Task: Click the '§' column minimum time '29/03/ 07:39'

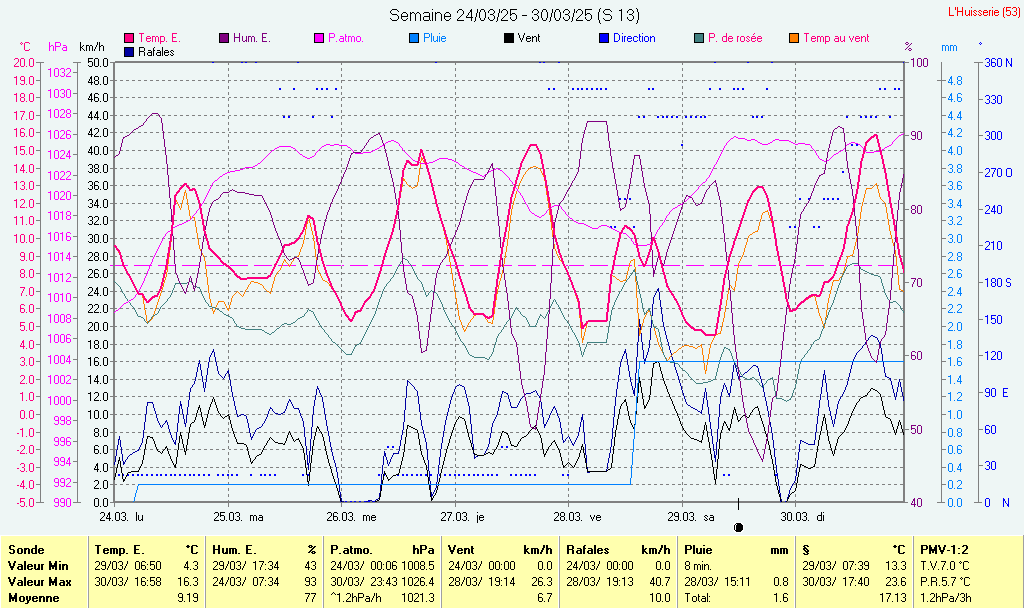Action: 836,566
